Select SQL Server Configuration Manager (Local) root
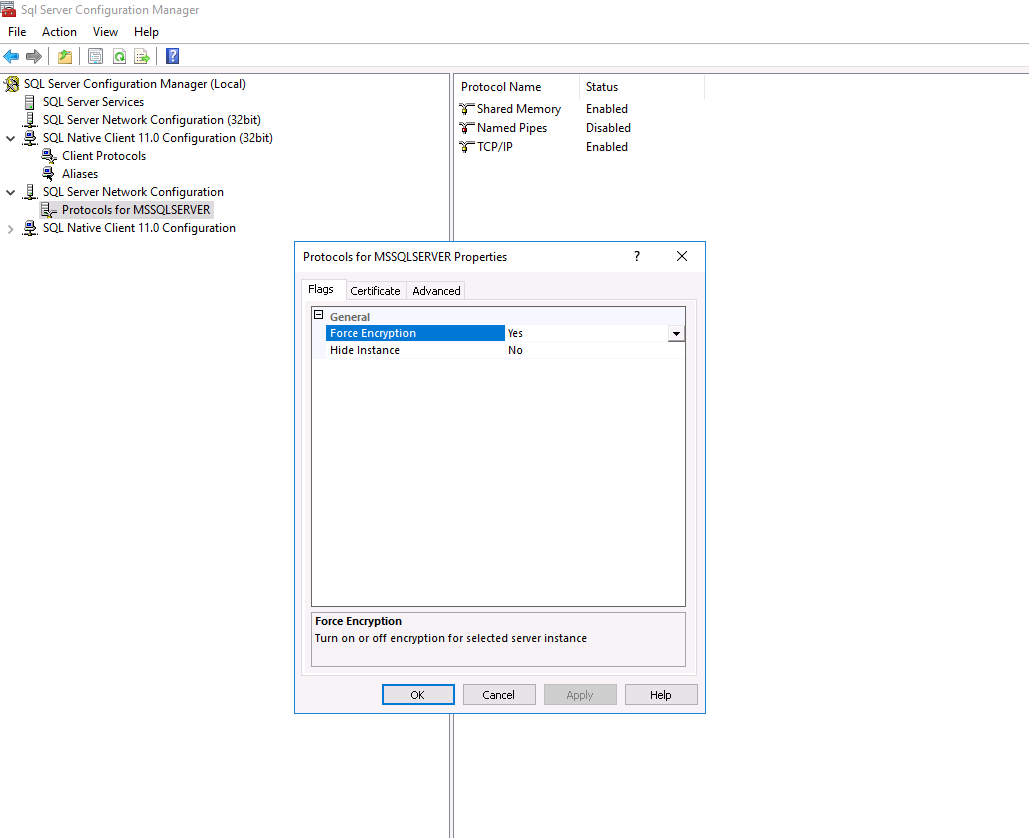1029x838 pixels. [135, 84]
